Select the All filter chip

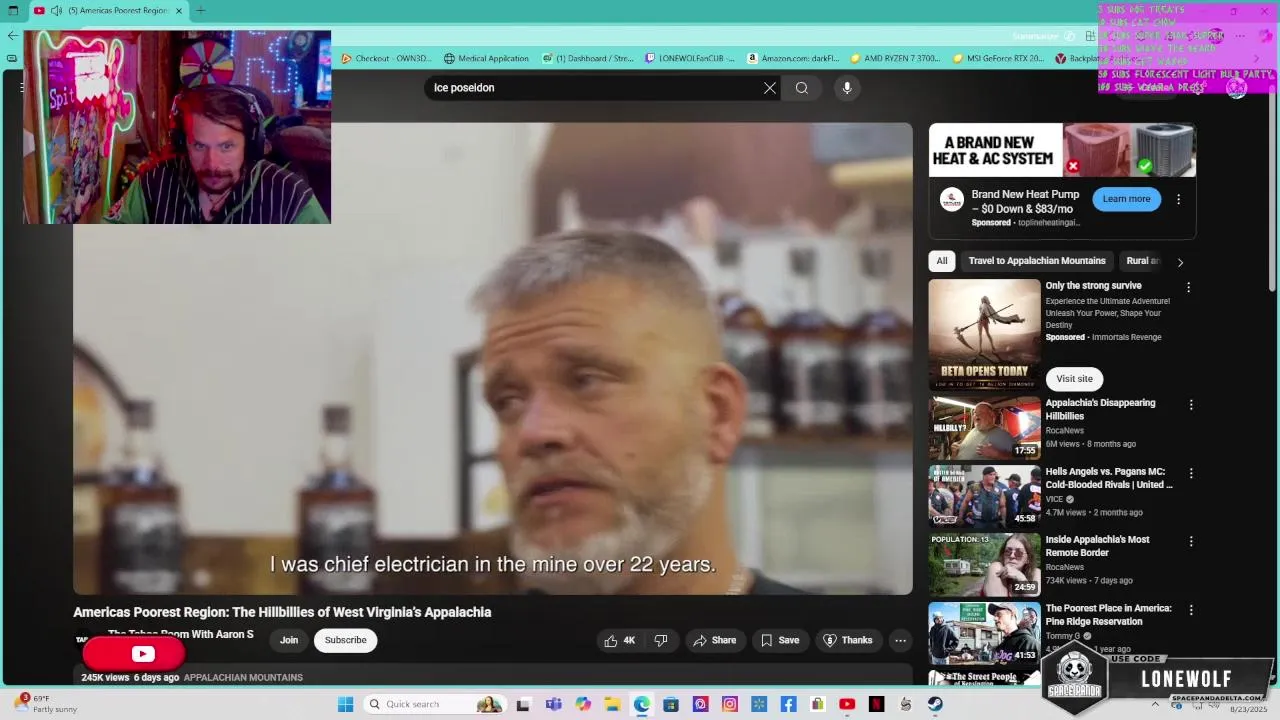point(941,261)
